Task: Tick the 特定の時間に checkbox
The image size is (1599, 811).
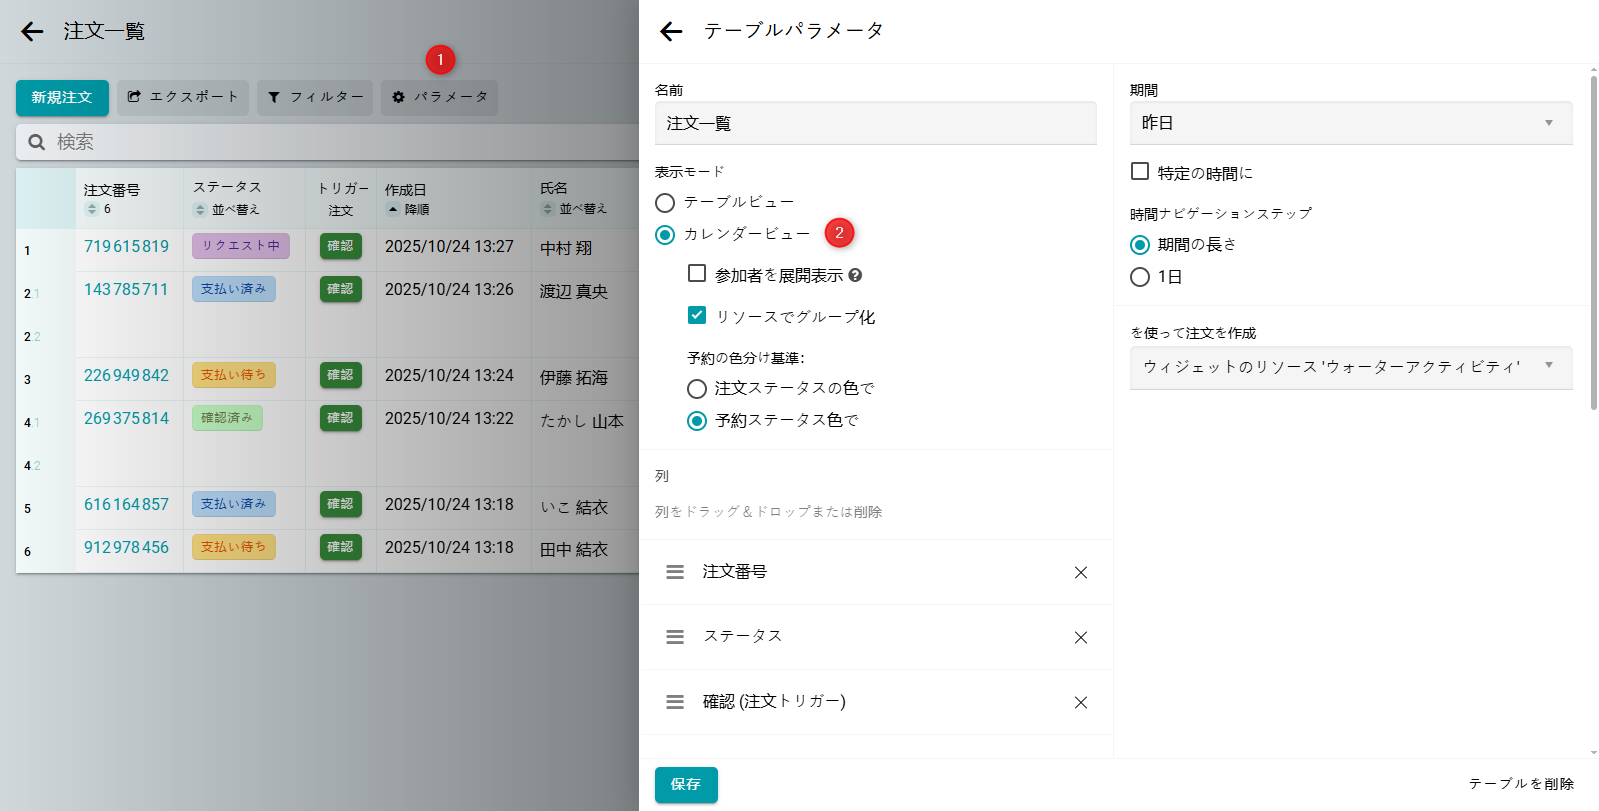Action: 1140,171
